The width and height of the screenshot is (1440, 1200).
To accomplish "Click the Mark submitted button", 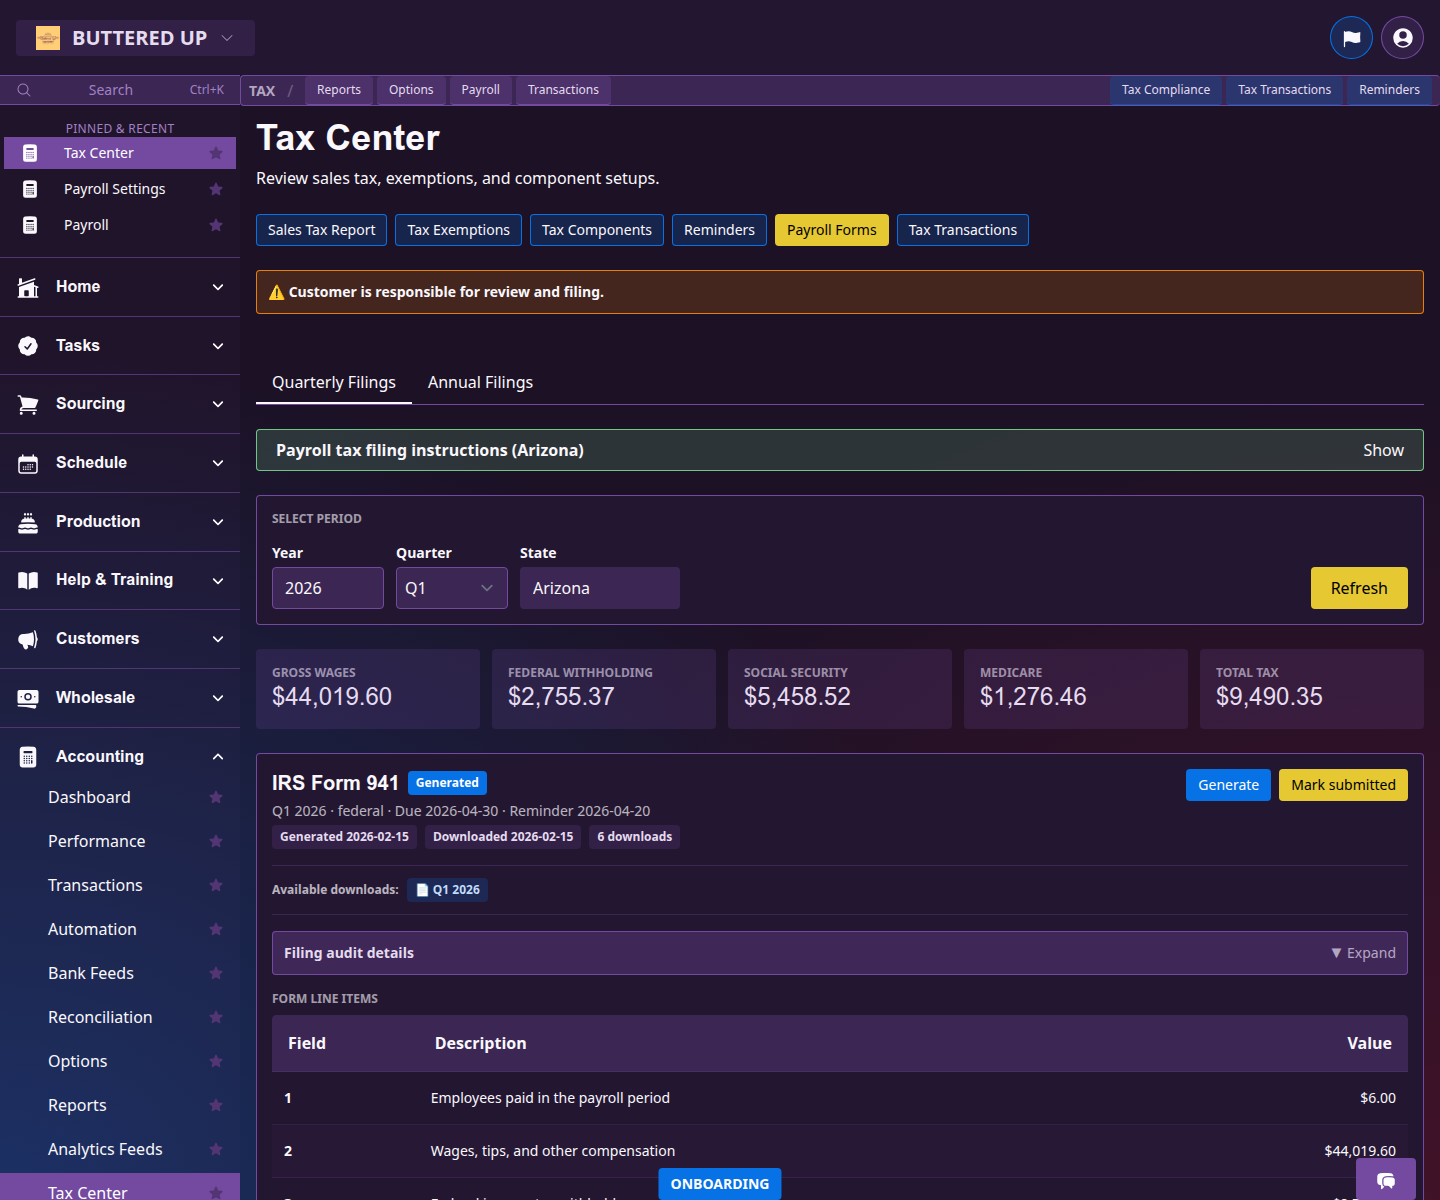I will click(x=1343, y=785).
